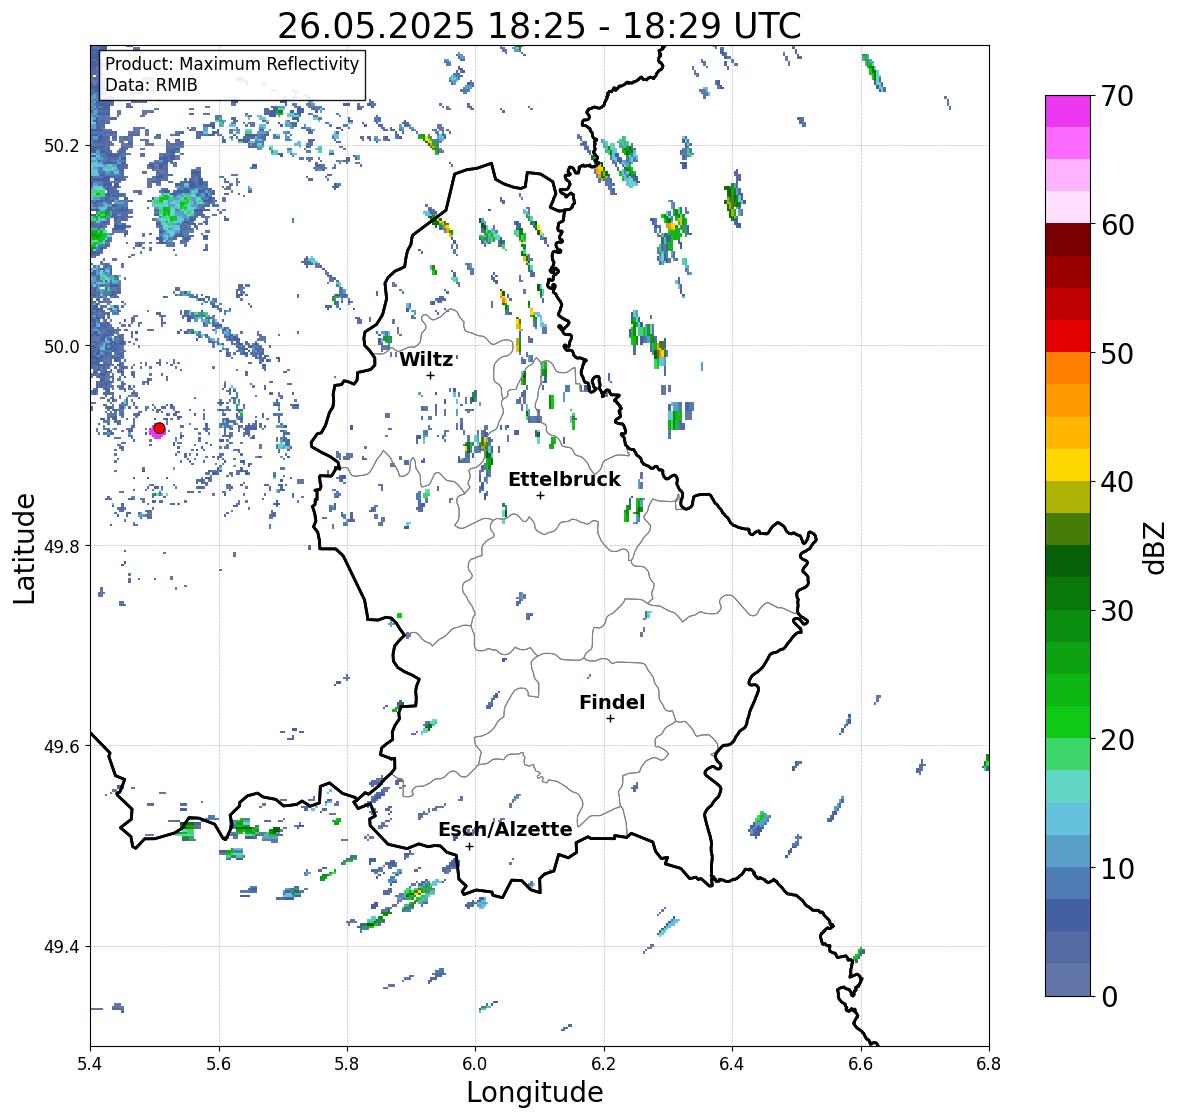The image size is (1179, 1117).
Task: Click the 6.8 longitude tick label
Action: pyautogui.click(x=989, y=1064)
